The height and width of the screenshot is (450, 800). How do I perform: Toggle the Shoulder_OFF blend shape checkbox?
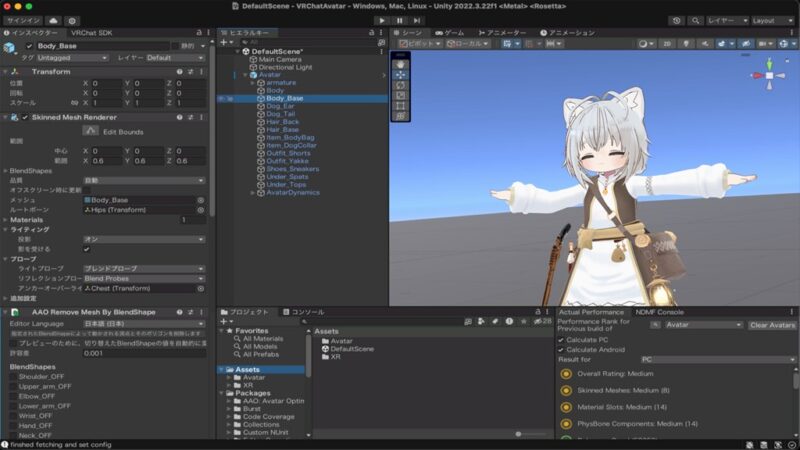click(12, 377)
